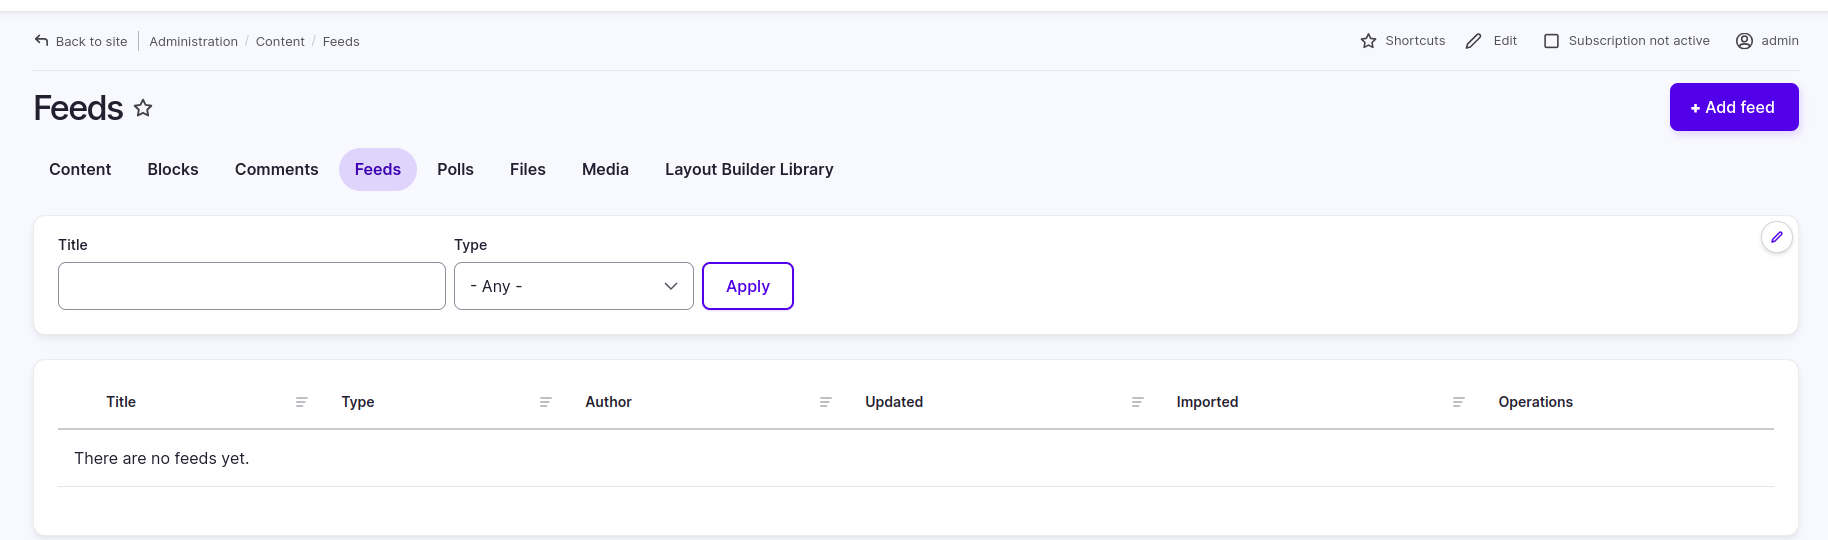Open the Administration breadcrumb link

(x=193, y=41)
